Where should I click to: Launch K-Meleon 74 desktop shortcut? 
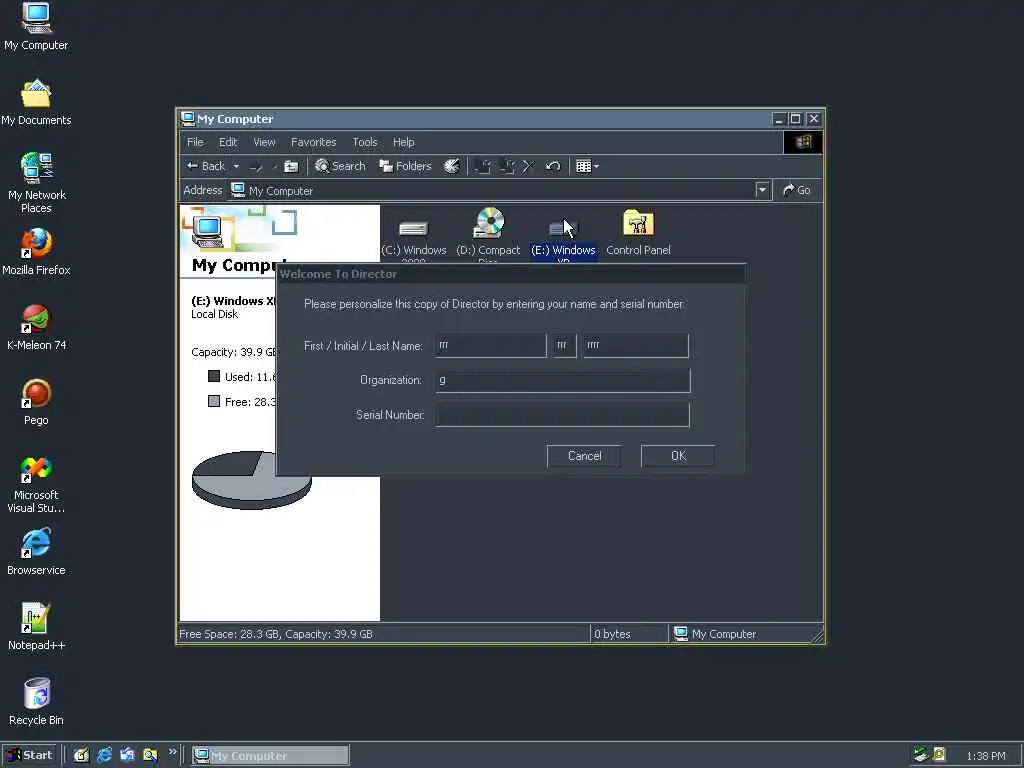tap(36, 327)
